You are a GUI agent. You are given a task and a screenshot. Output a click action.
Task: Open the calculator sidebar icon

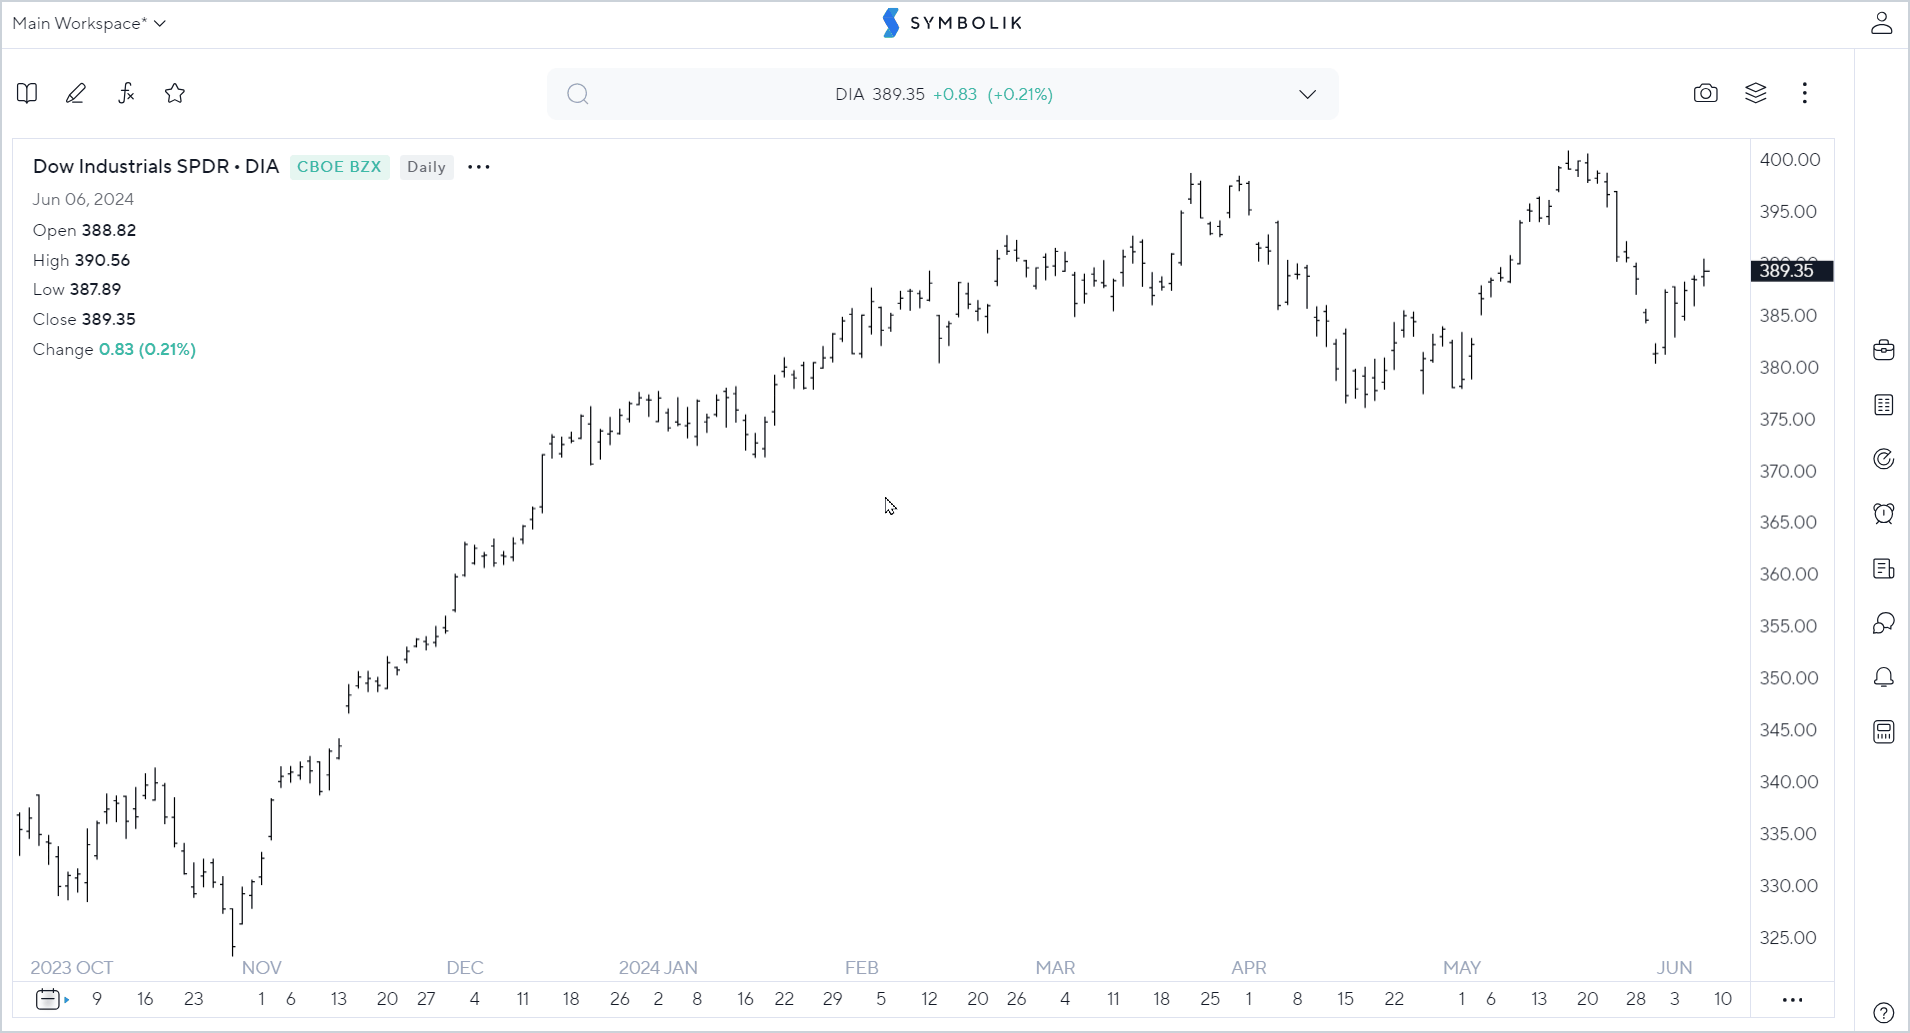1884,732
